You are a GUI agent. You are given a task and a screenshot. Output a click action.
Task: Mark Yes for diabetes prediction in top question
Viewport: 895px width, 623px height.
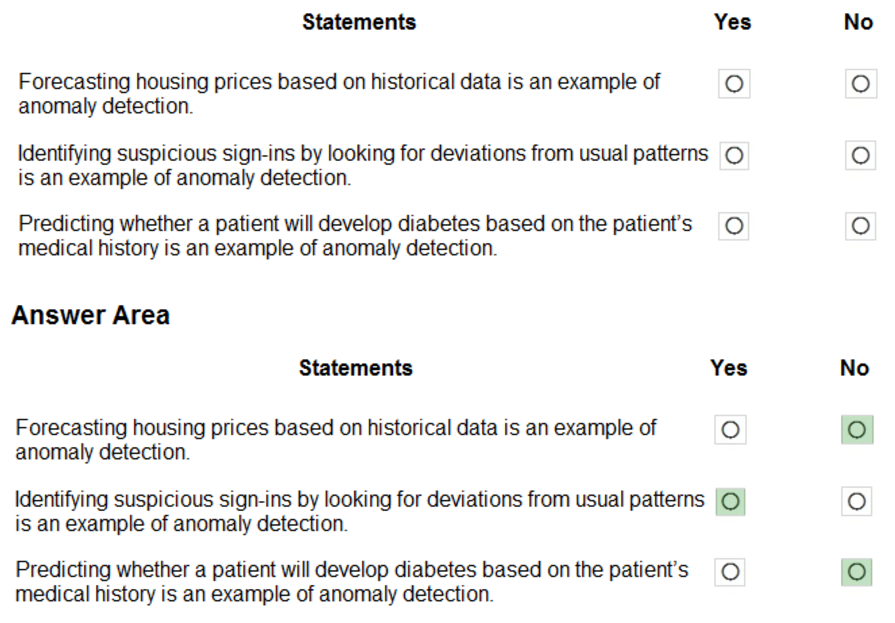(733, 227)
